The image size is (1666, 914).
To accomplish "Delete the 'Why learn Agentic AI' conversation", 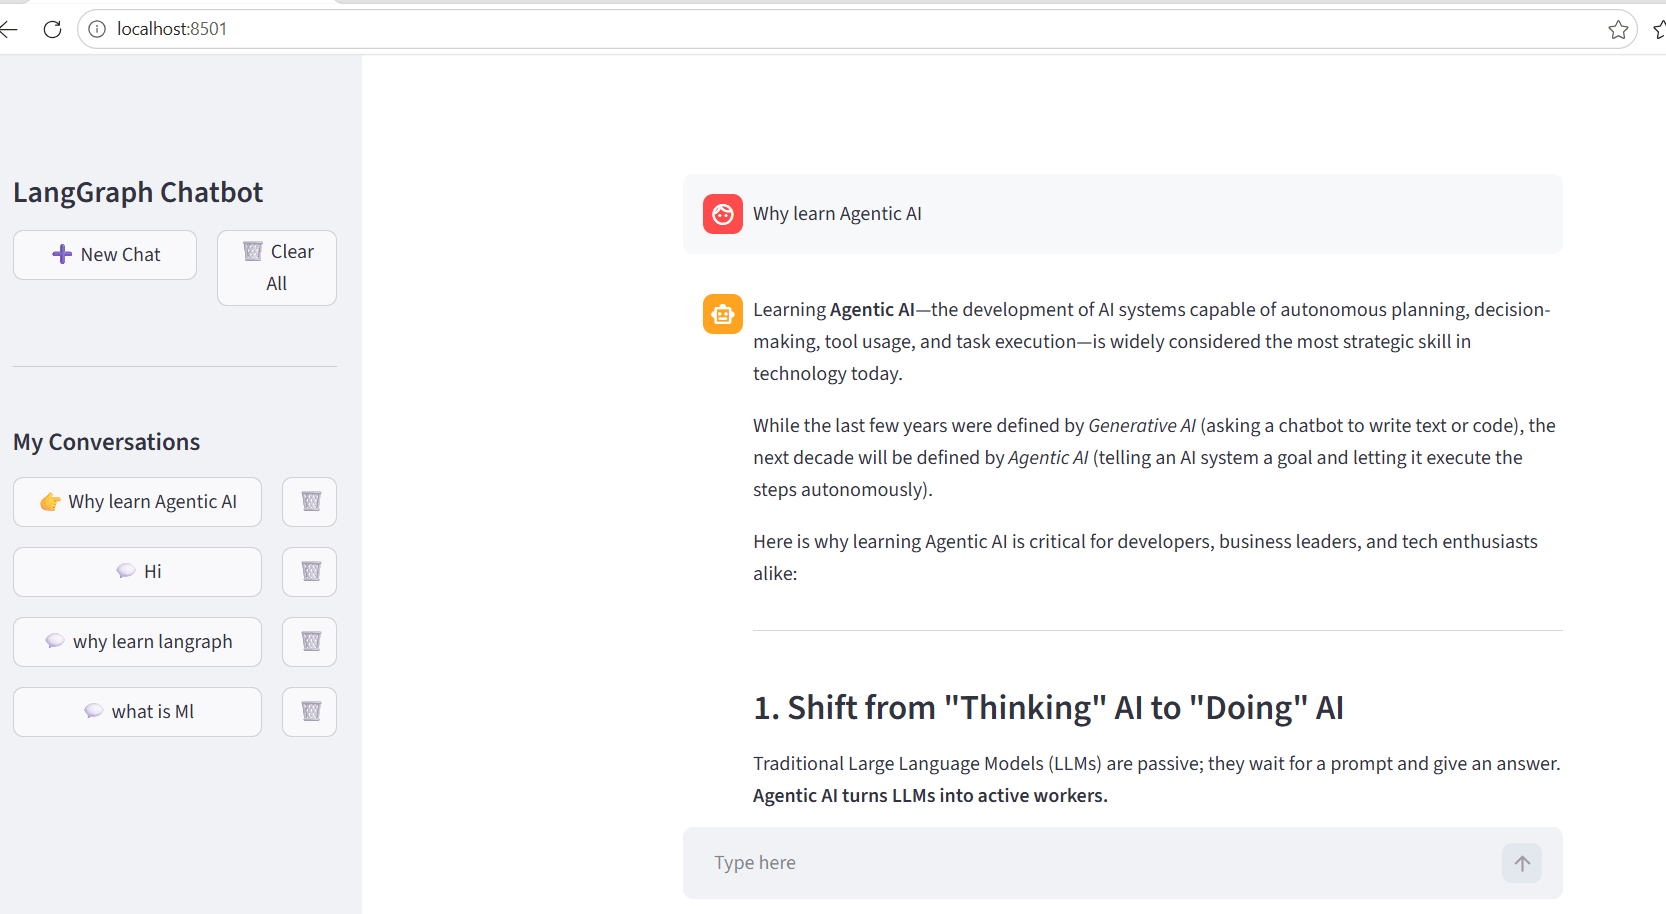I will tap(309, 502).
